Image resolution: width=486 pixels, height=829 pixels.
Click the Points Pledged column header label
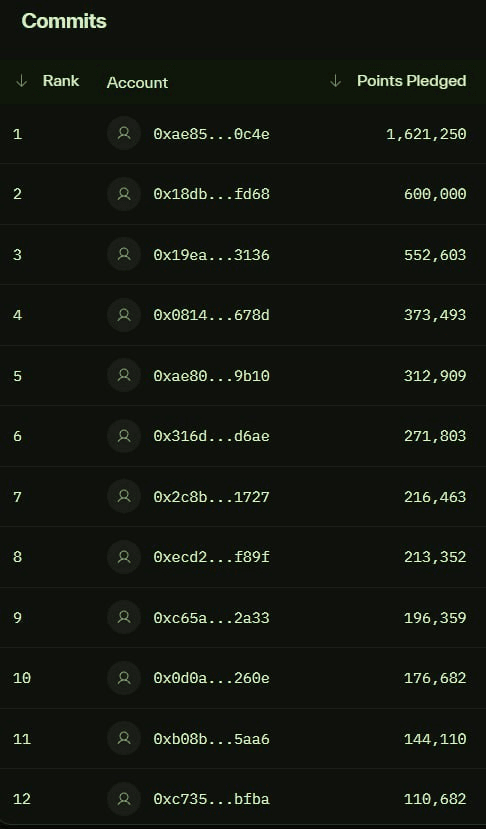[x=411, y=81]
